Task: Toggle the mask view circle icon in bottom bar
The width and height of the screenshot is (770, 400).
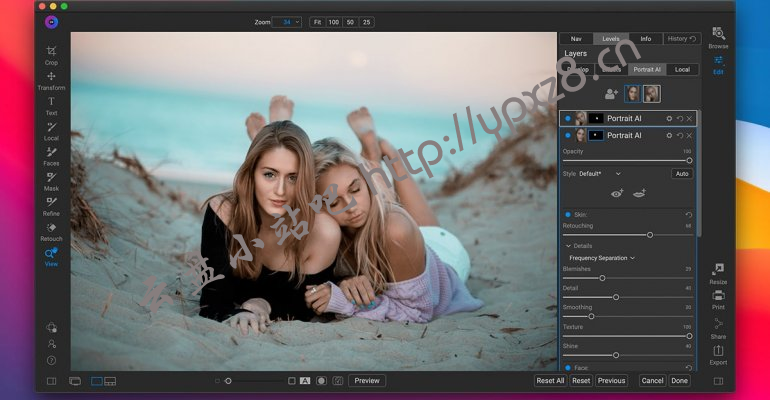Action: [321, 381]
